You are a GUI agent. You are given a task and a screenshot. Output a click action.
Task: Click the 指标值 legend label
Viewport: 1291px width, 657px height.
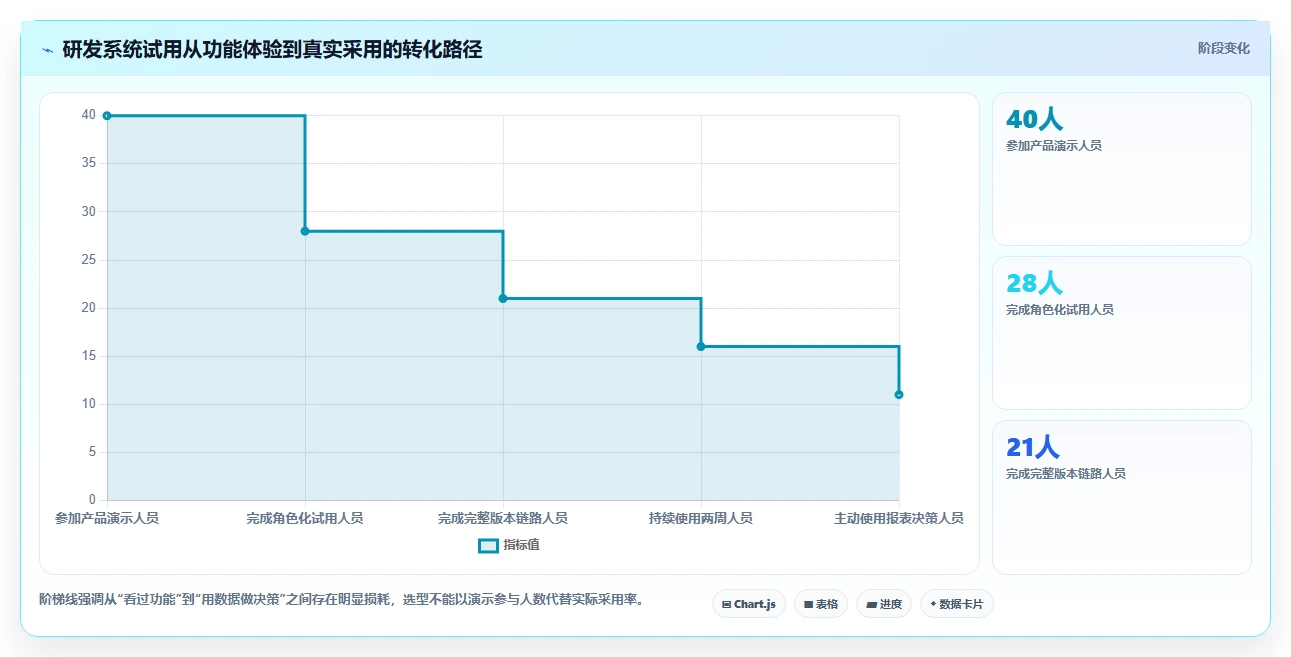point(521,545)
